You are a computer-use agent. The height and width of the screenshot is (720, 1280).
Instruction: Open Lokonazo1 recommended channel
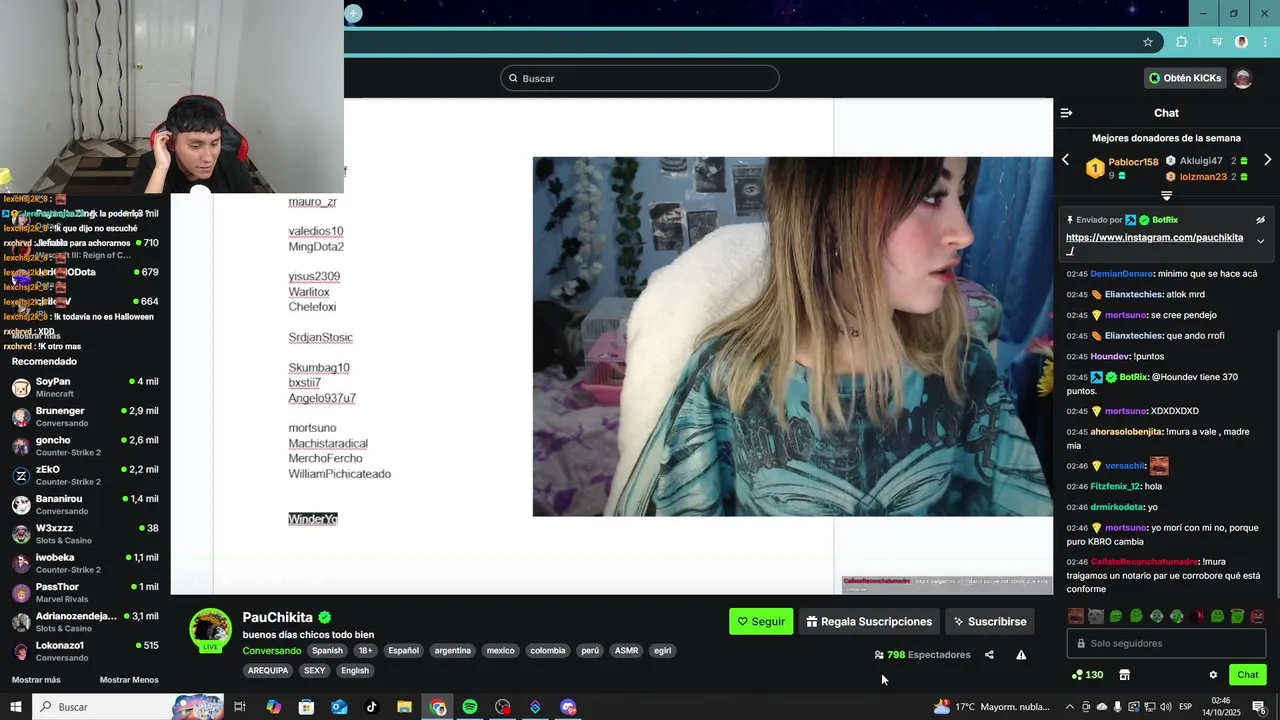point(85,651)
